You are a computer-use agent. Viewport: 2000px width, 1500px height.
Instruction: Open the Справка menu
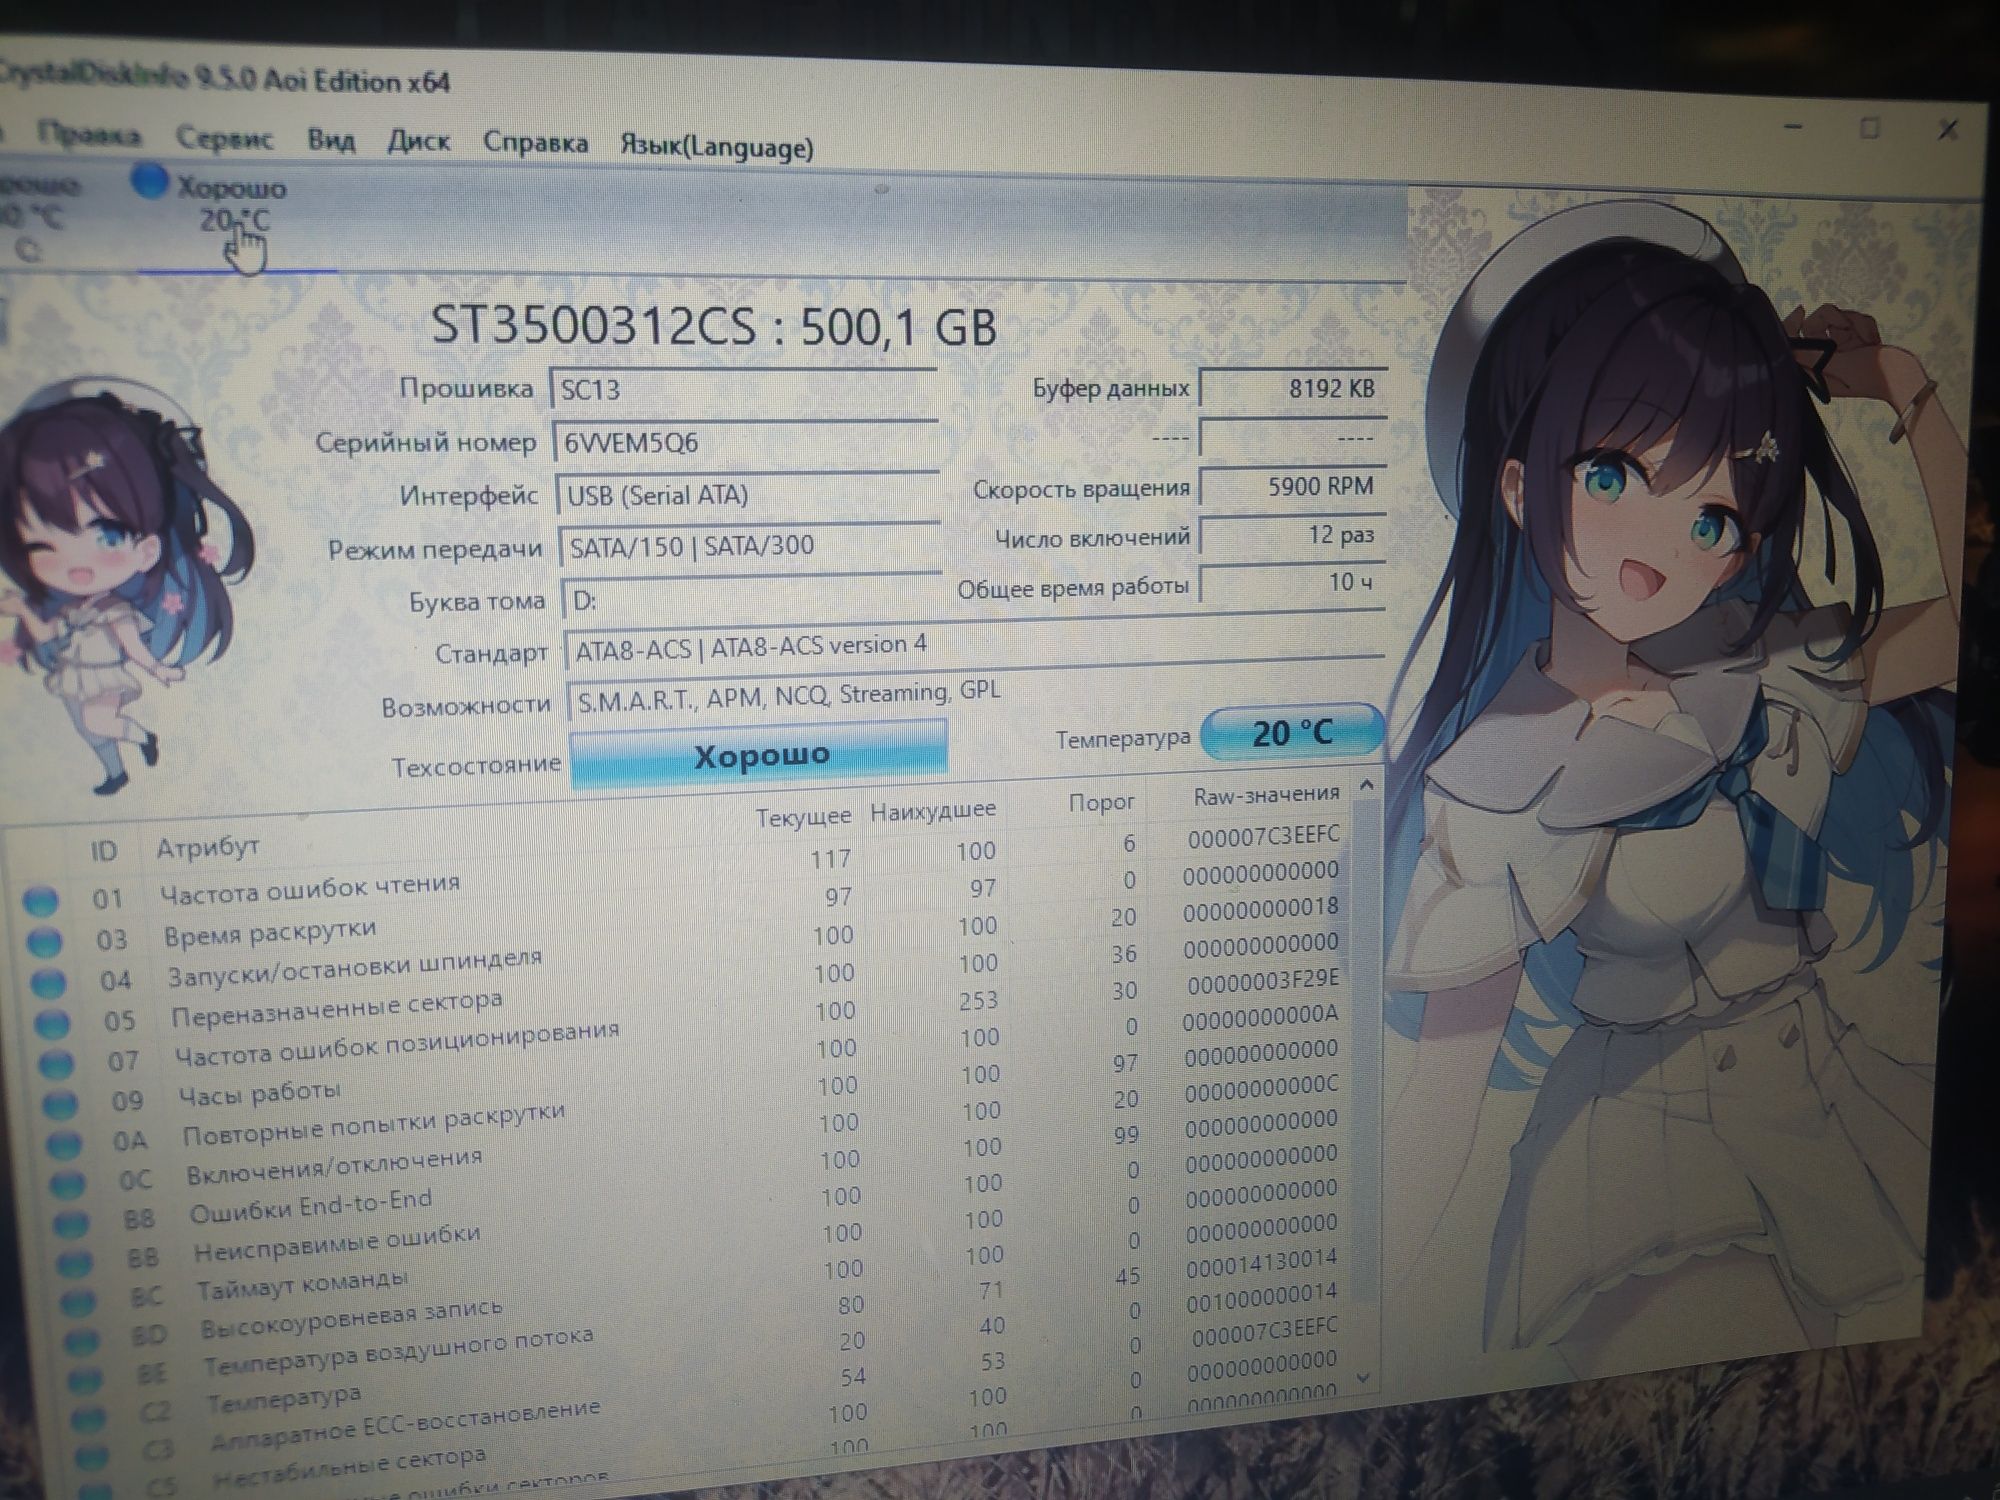[535, 143]
